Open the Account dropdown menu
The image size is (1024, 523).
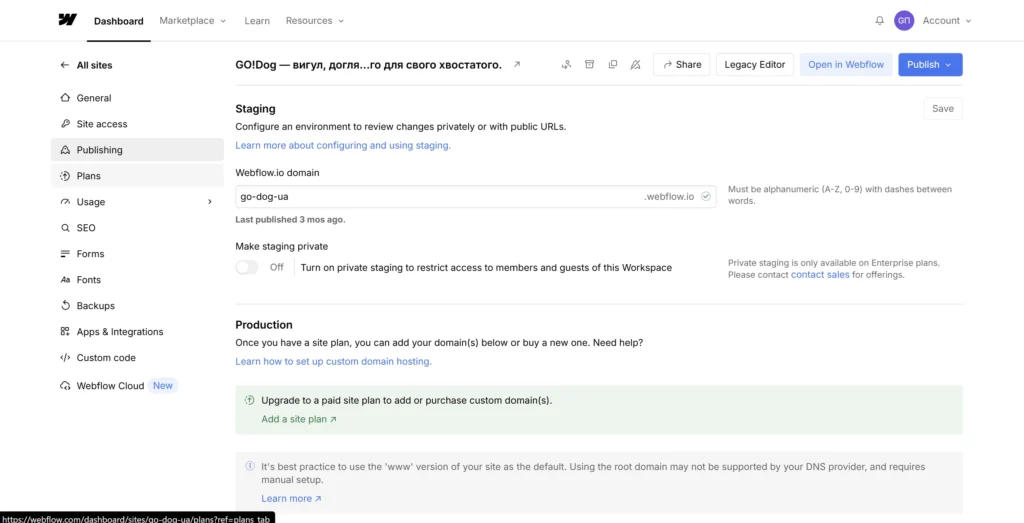[x=946, y=20]
